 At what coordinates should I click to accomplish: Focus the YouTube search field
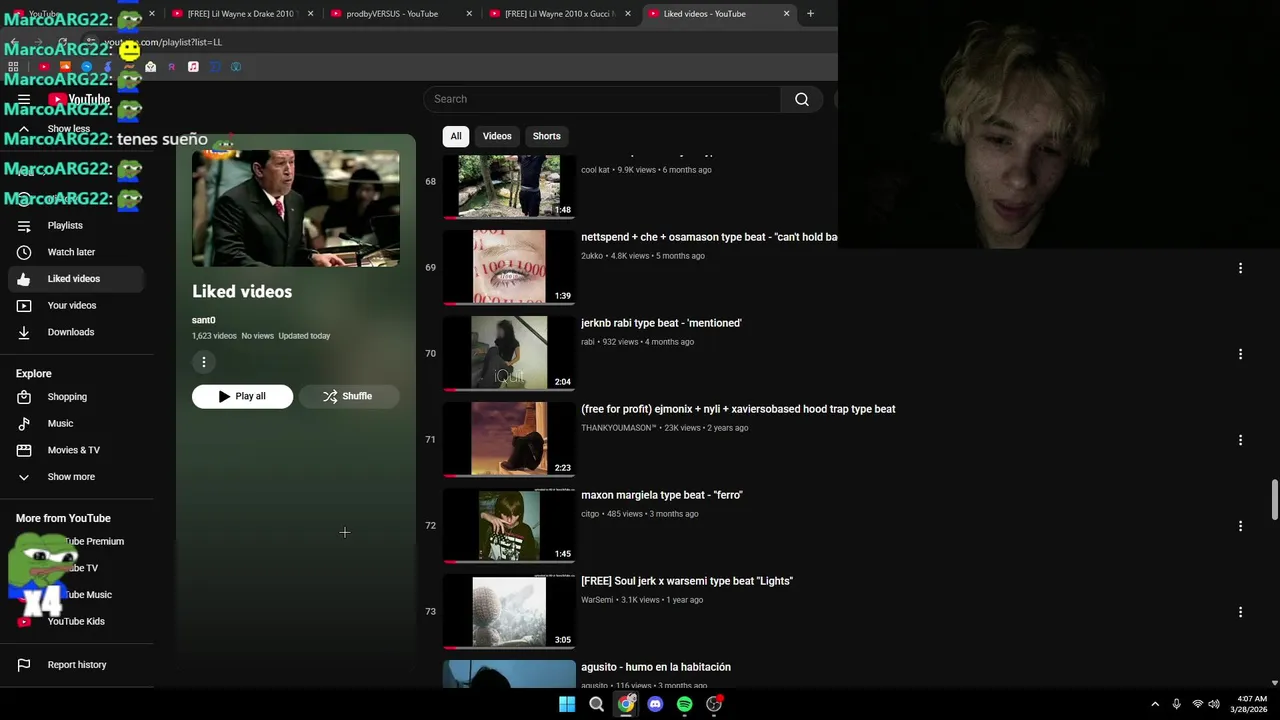tap(602, 99)
